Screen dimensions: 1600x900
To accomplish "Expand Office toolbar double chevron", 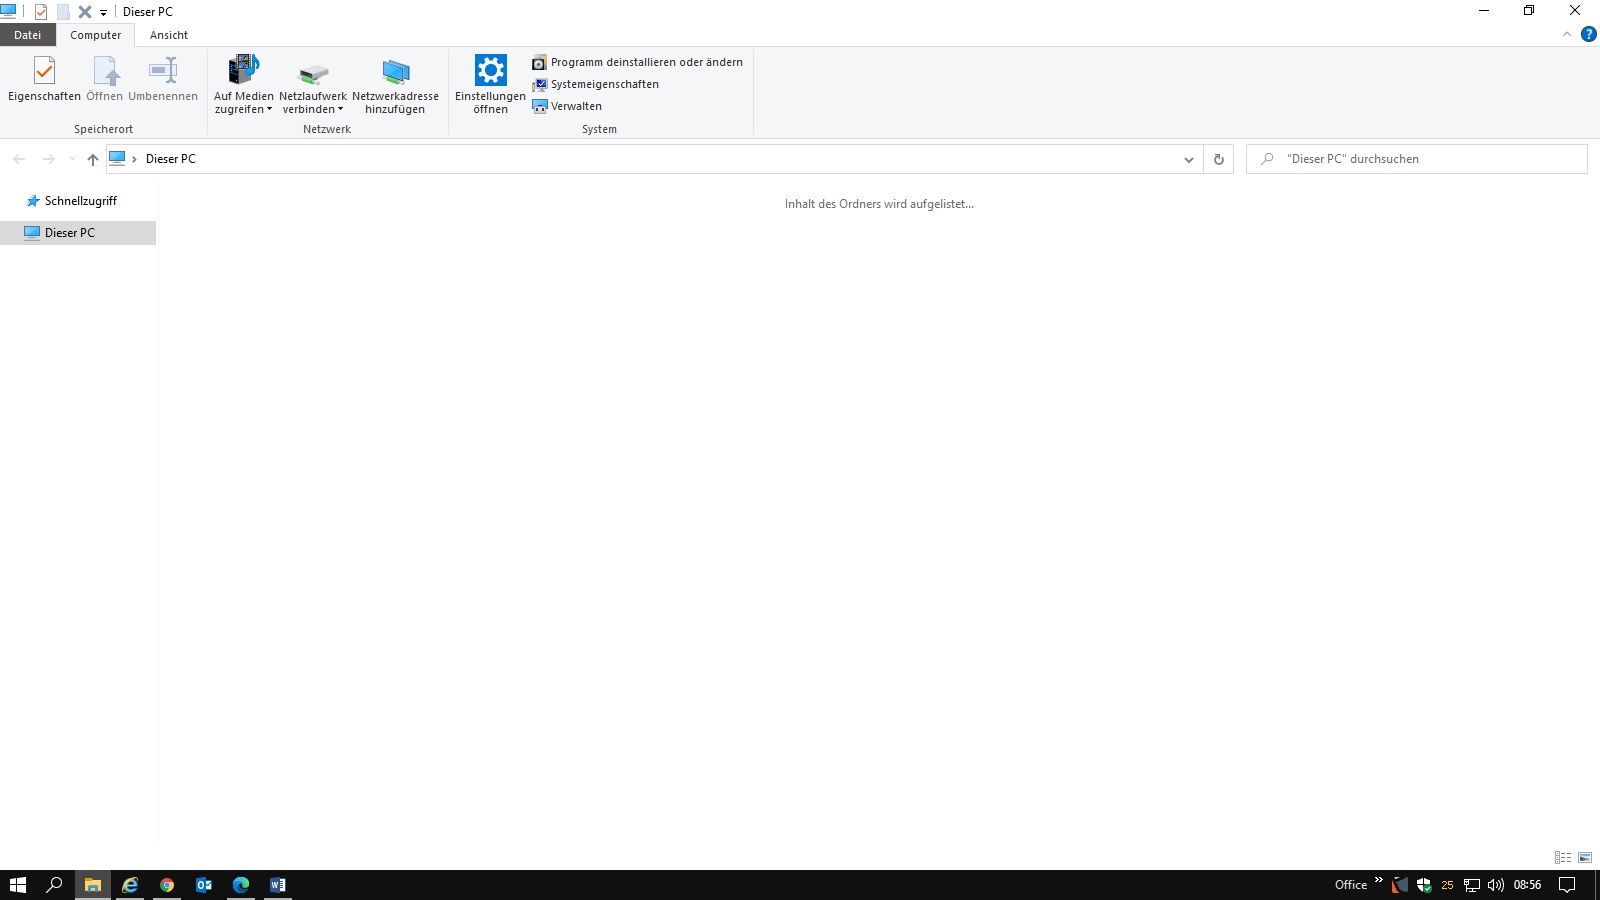I will pyautogui.click(x=1378, y=881).
